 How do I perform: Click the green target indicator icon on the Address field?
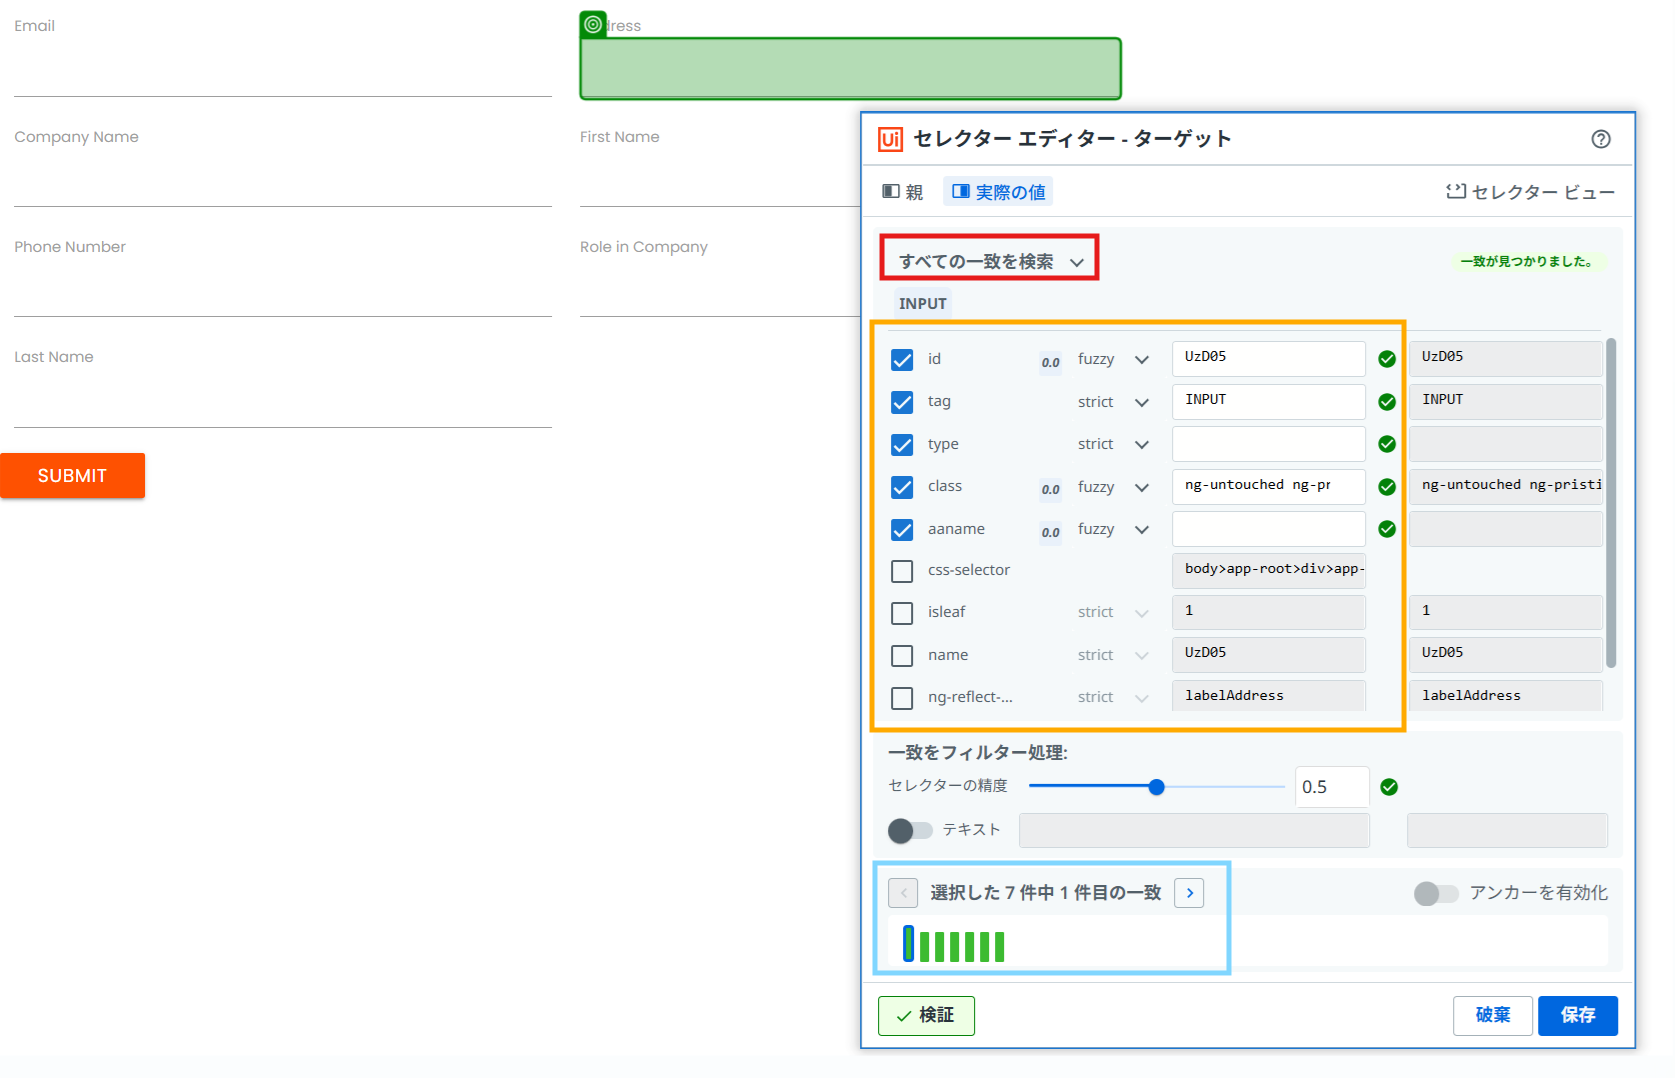[593, 24]
